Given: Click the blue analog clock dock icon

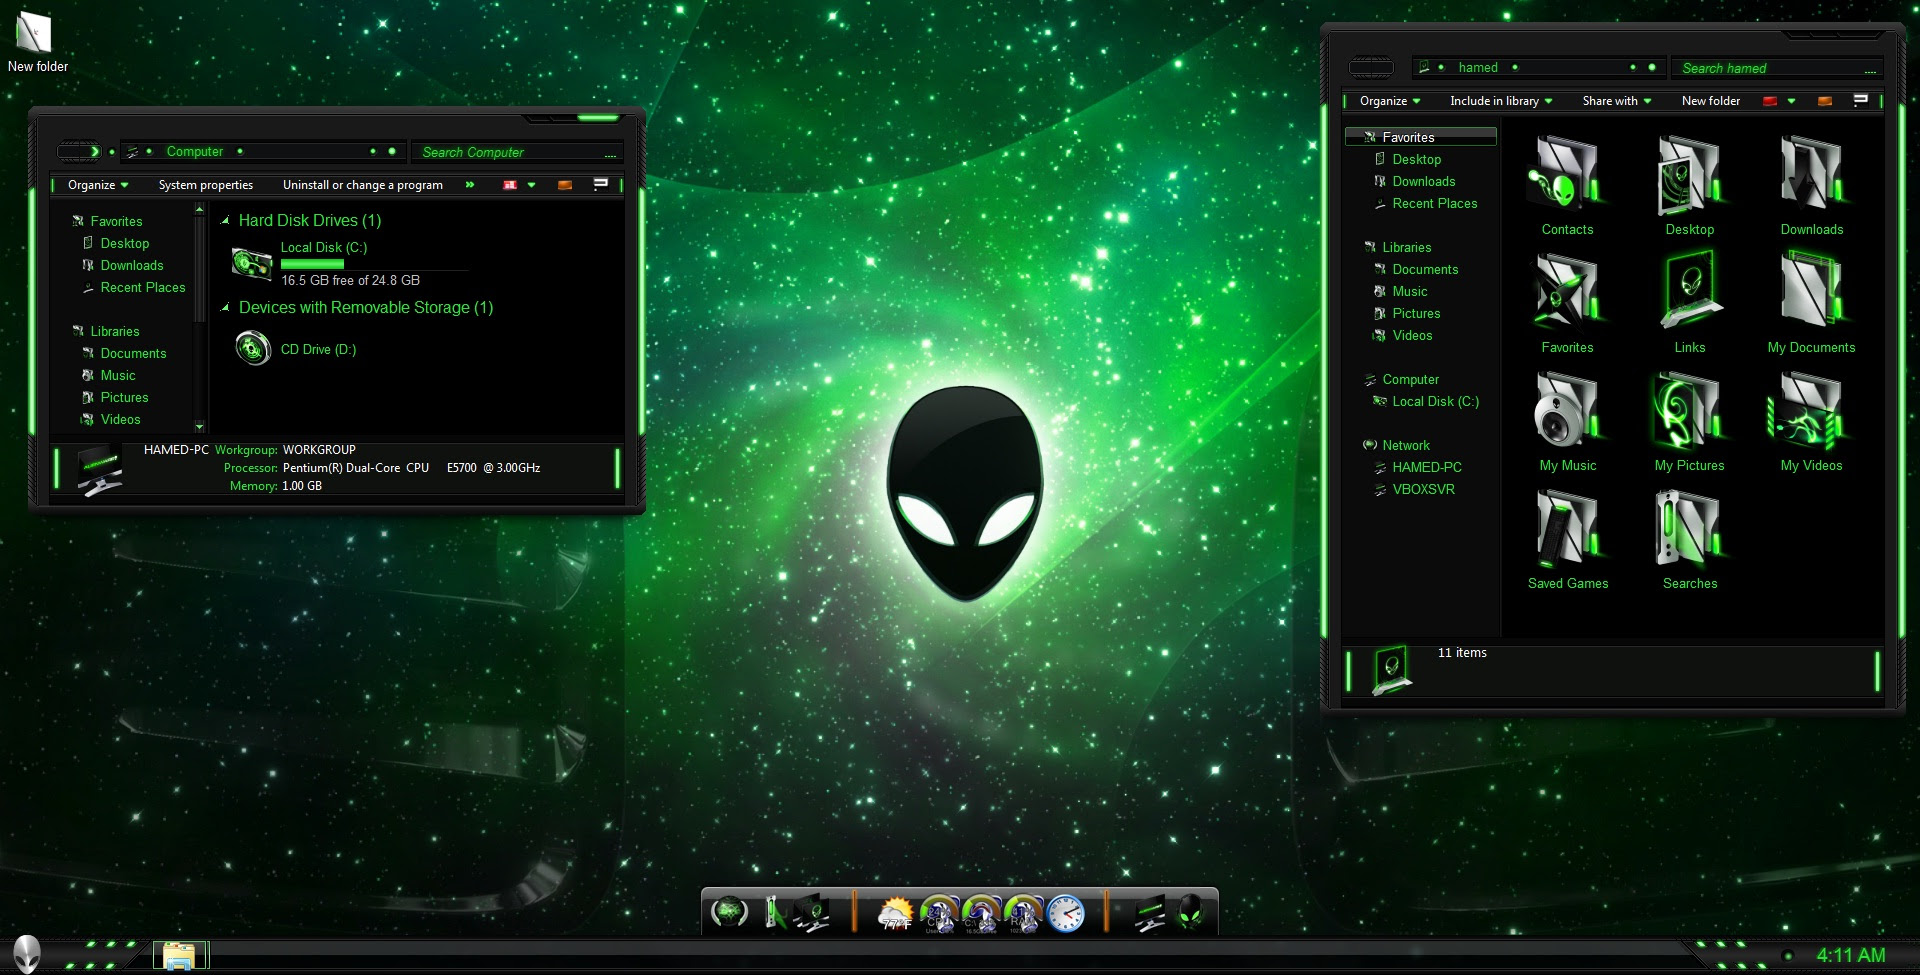Looking at the screenshot, I should pyautogui.click(x=1066, y=913).
